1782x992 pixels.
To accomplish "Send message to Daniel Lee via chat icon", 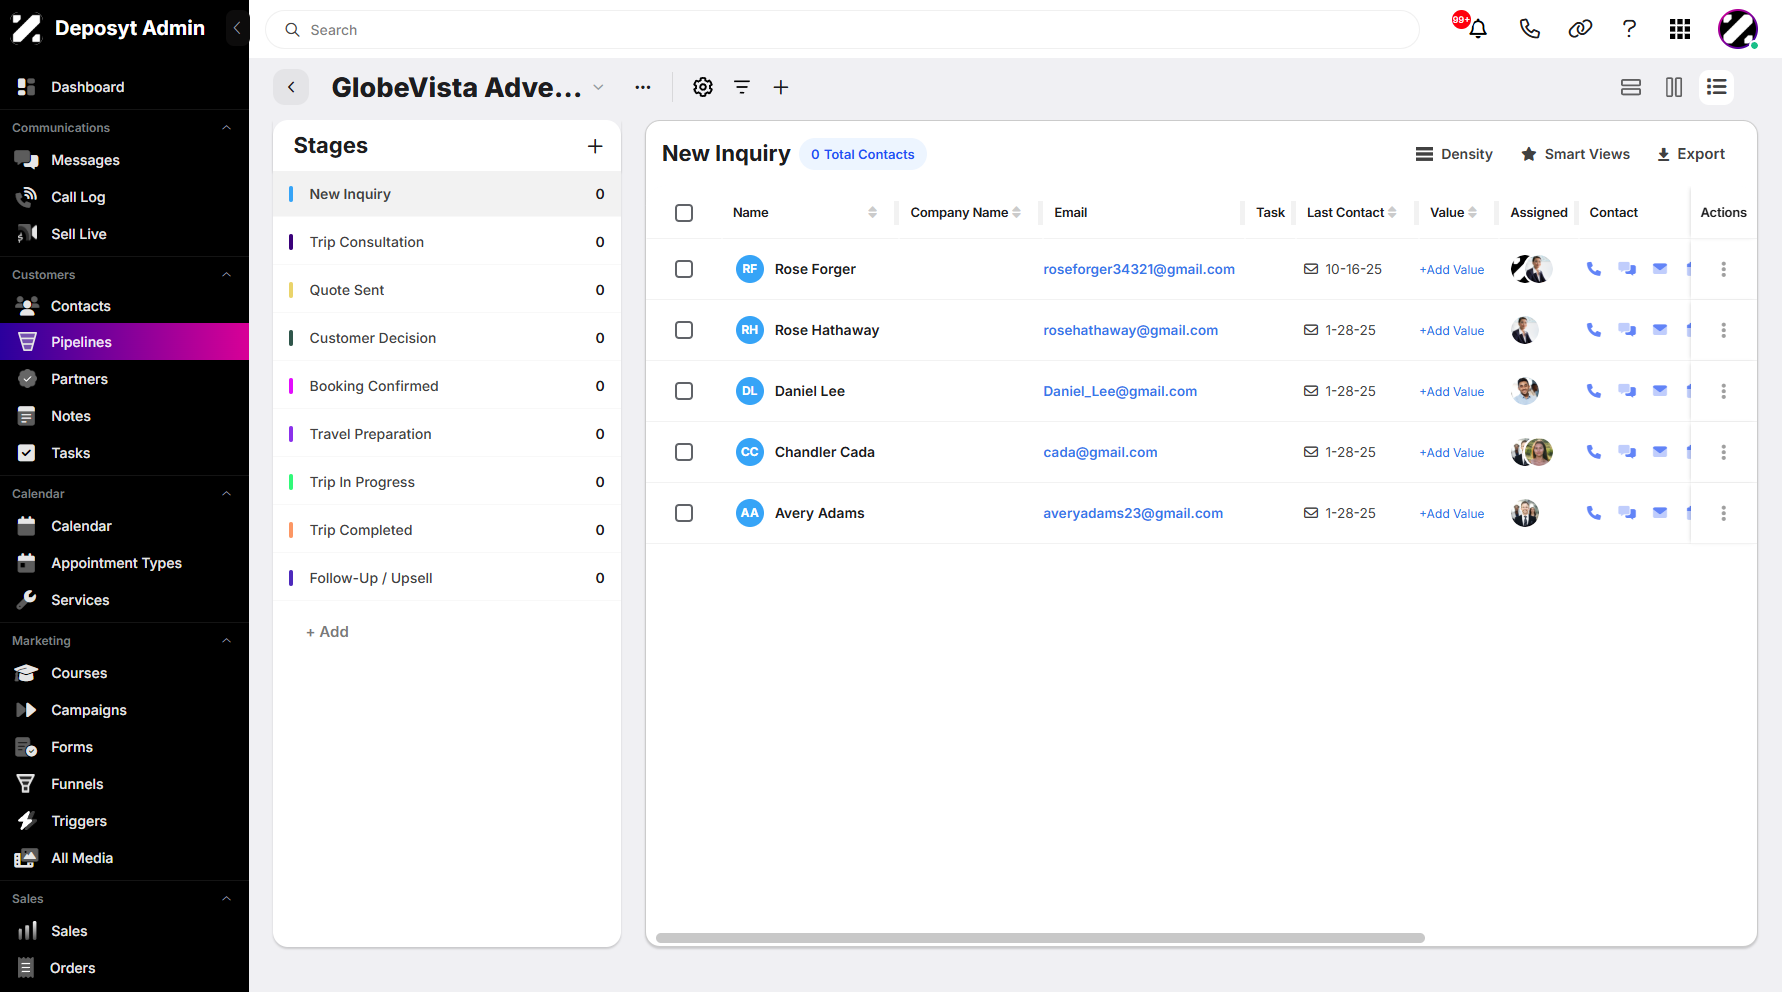I will click(1627, 391).
